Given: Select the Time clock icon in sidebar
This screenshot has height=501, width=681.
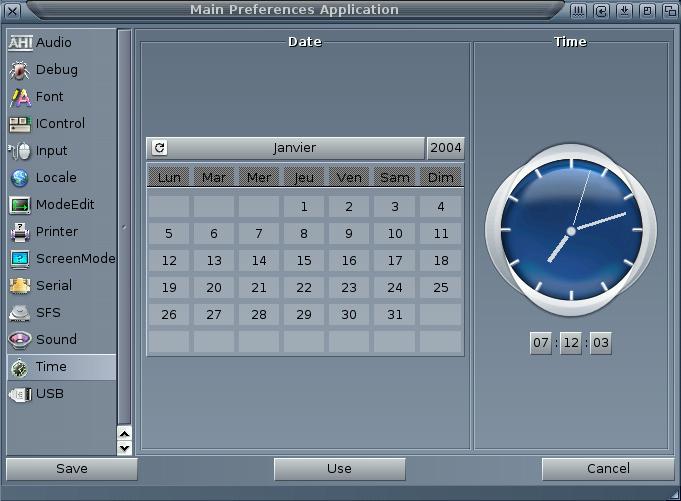Looking at the screenshot, I should click(x=20, y=368).
